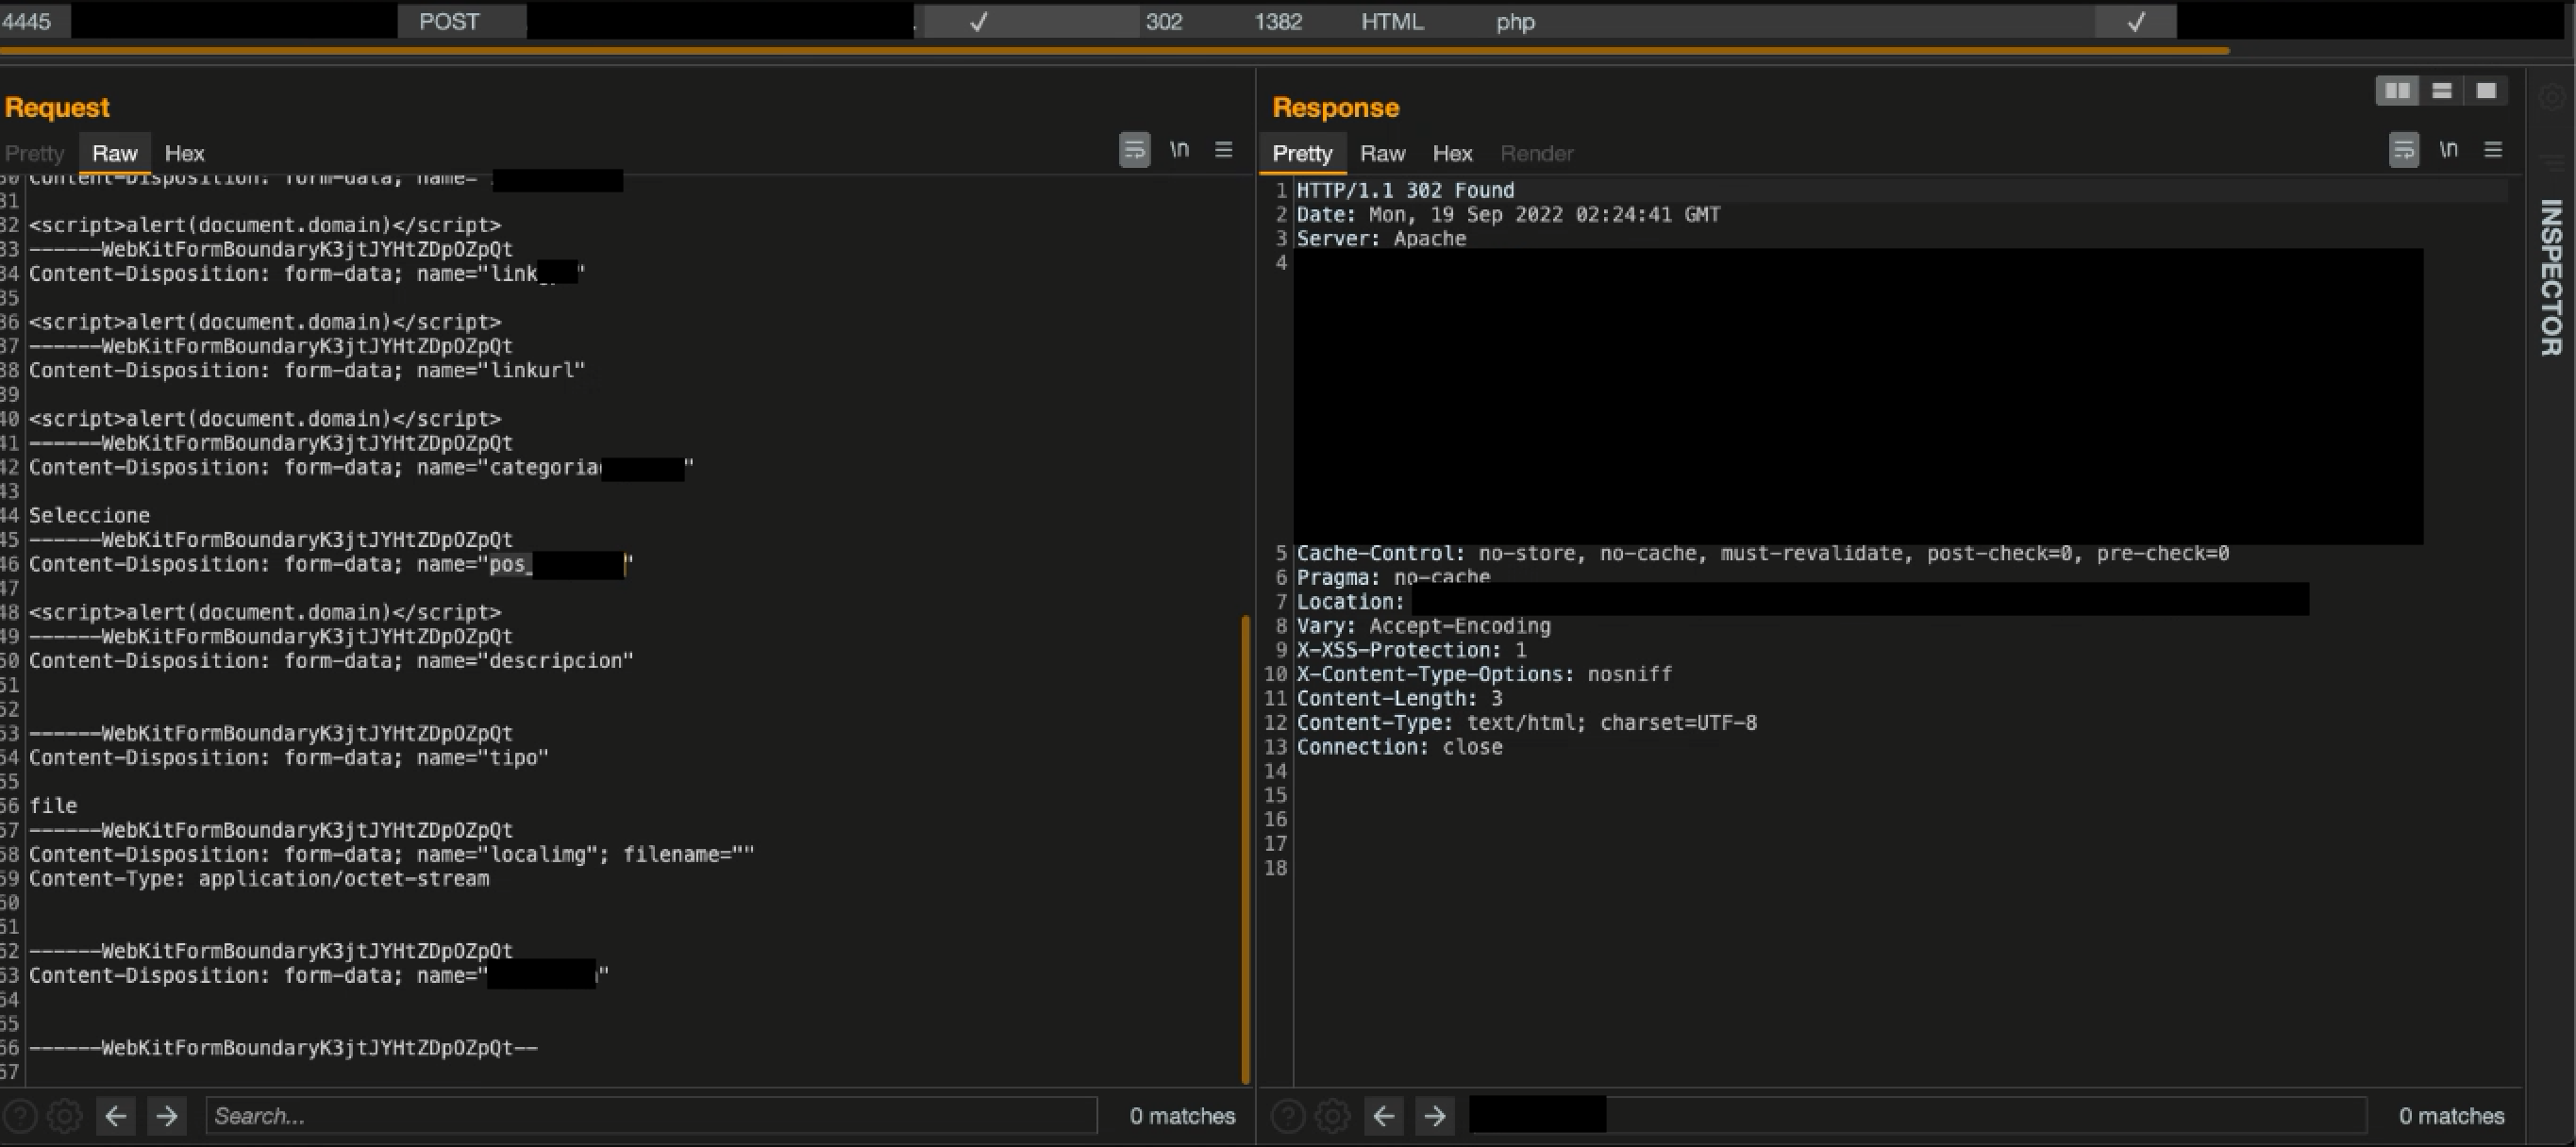Open Request search settings gear
The image size is (2576, 1147).
(65, 1116)
